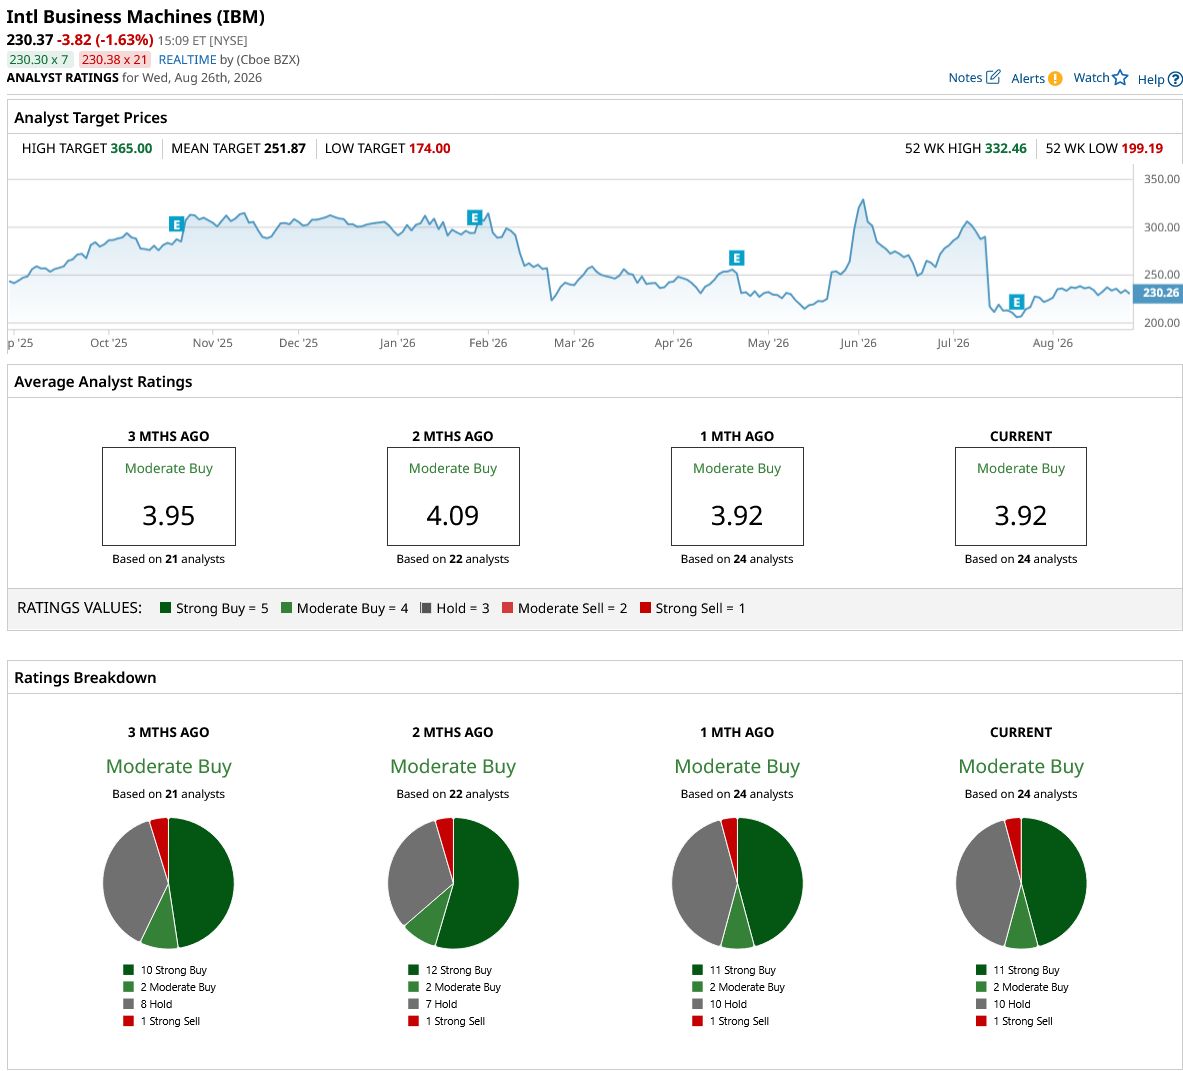
Task: Click the red 230.38 x 21 ask quote
Action: point(115,60)
